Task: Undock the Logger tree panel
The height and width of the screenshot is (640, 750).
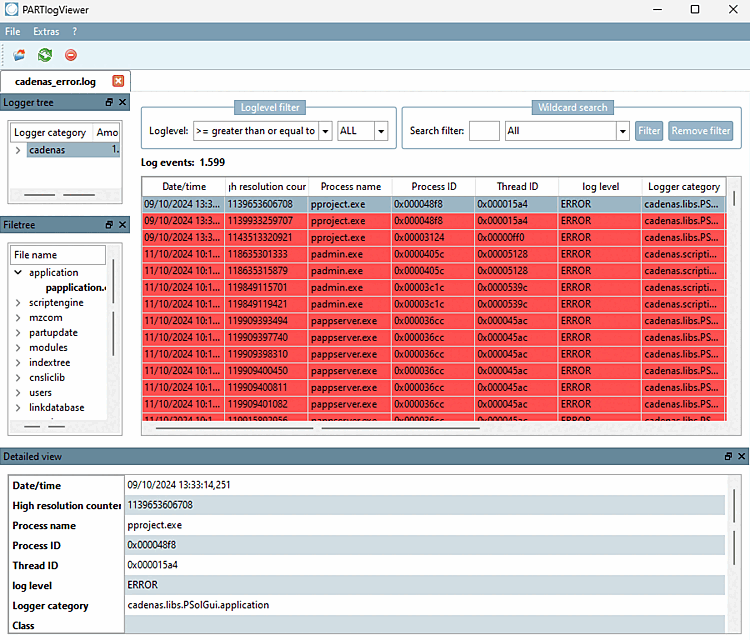Action: (109, 102)
